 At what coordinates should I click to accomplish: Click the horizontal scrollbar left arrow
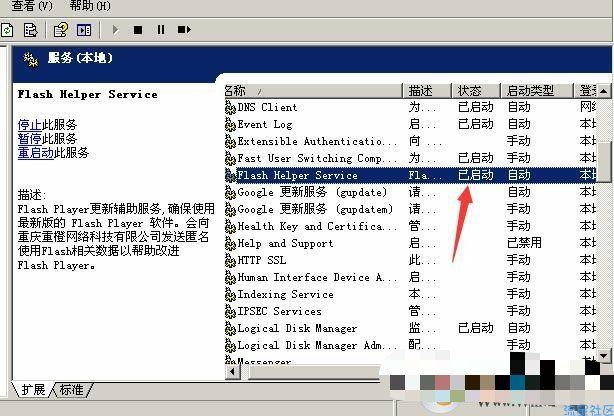coord(233,371)
